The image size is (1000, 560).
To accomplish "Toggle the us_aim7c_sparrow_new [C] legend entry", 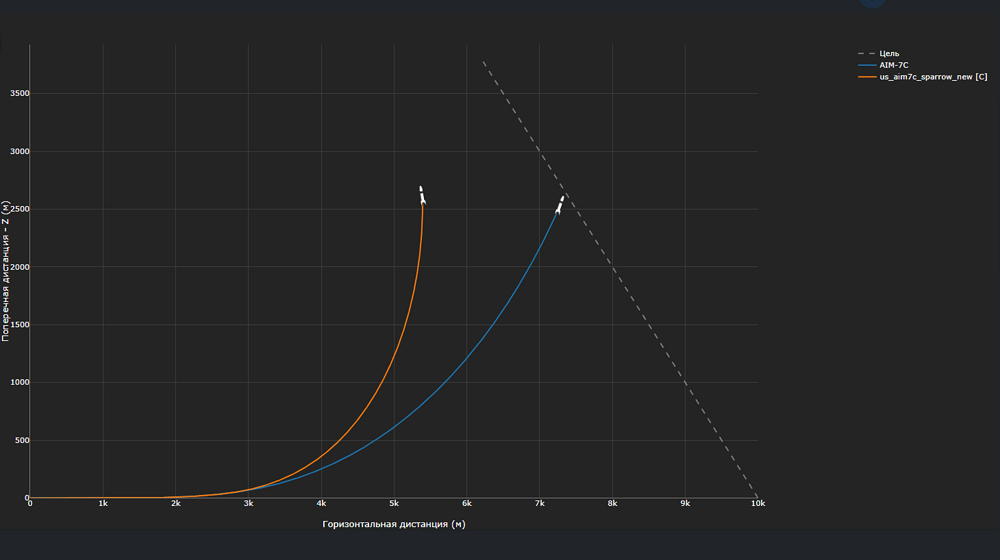I will pos(933,77).
